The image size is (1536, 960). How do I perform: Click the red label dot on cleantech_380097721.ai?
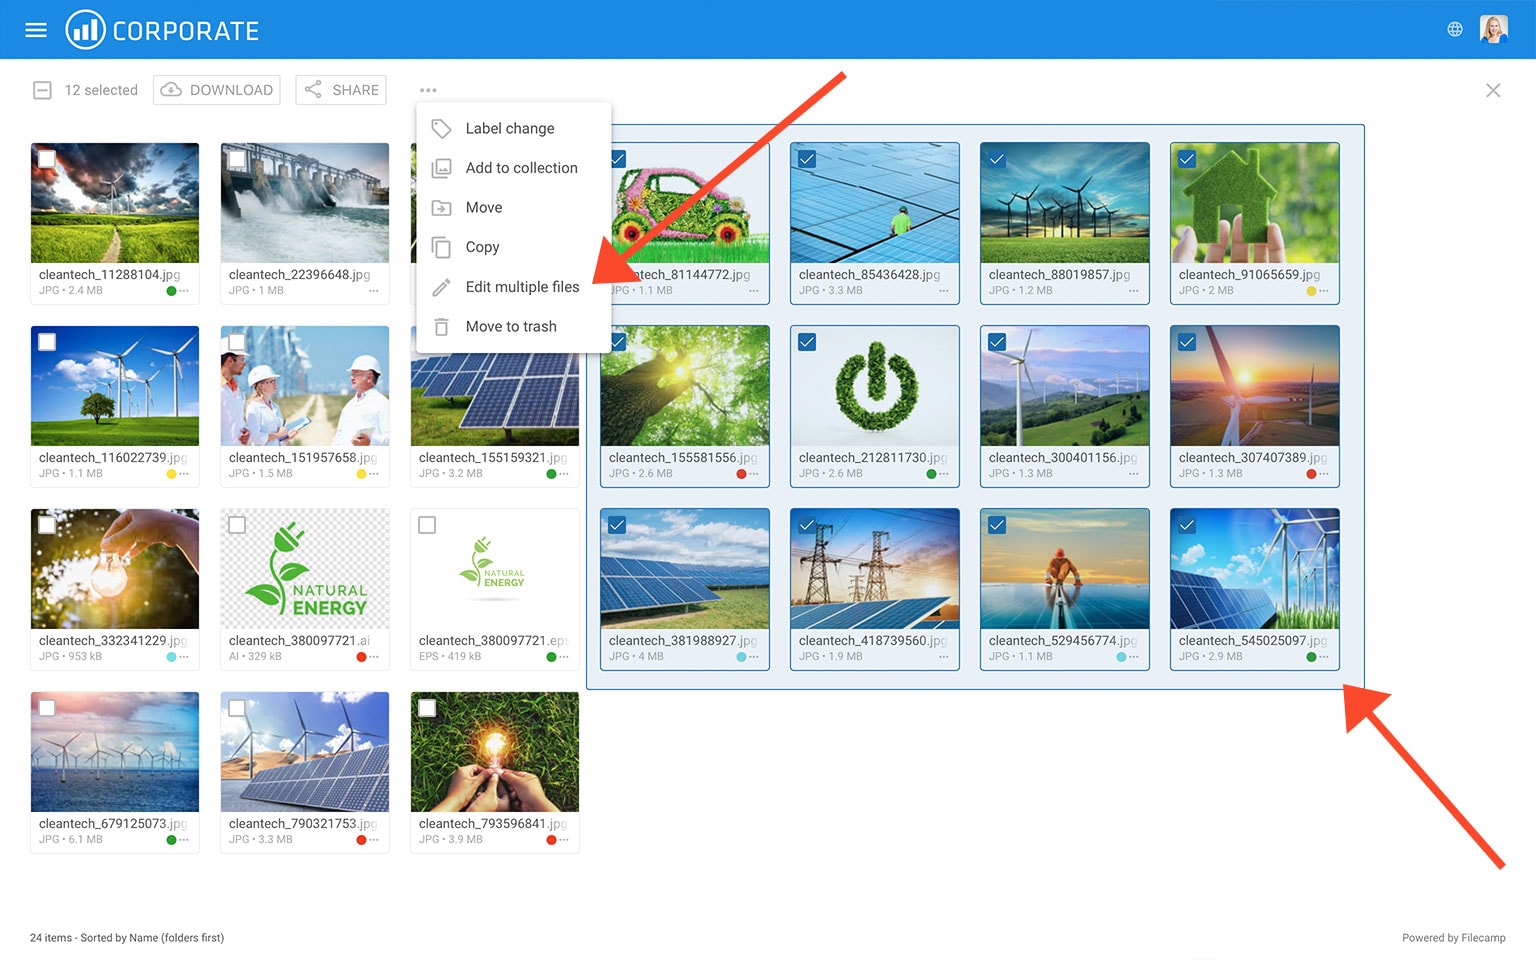pyautogui.click(x=361, y=657)
